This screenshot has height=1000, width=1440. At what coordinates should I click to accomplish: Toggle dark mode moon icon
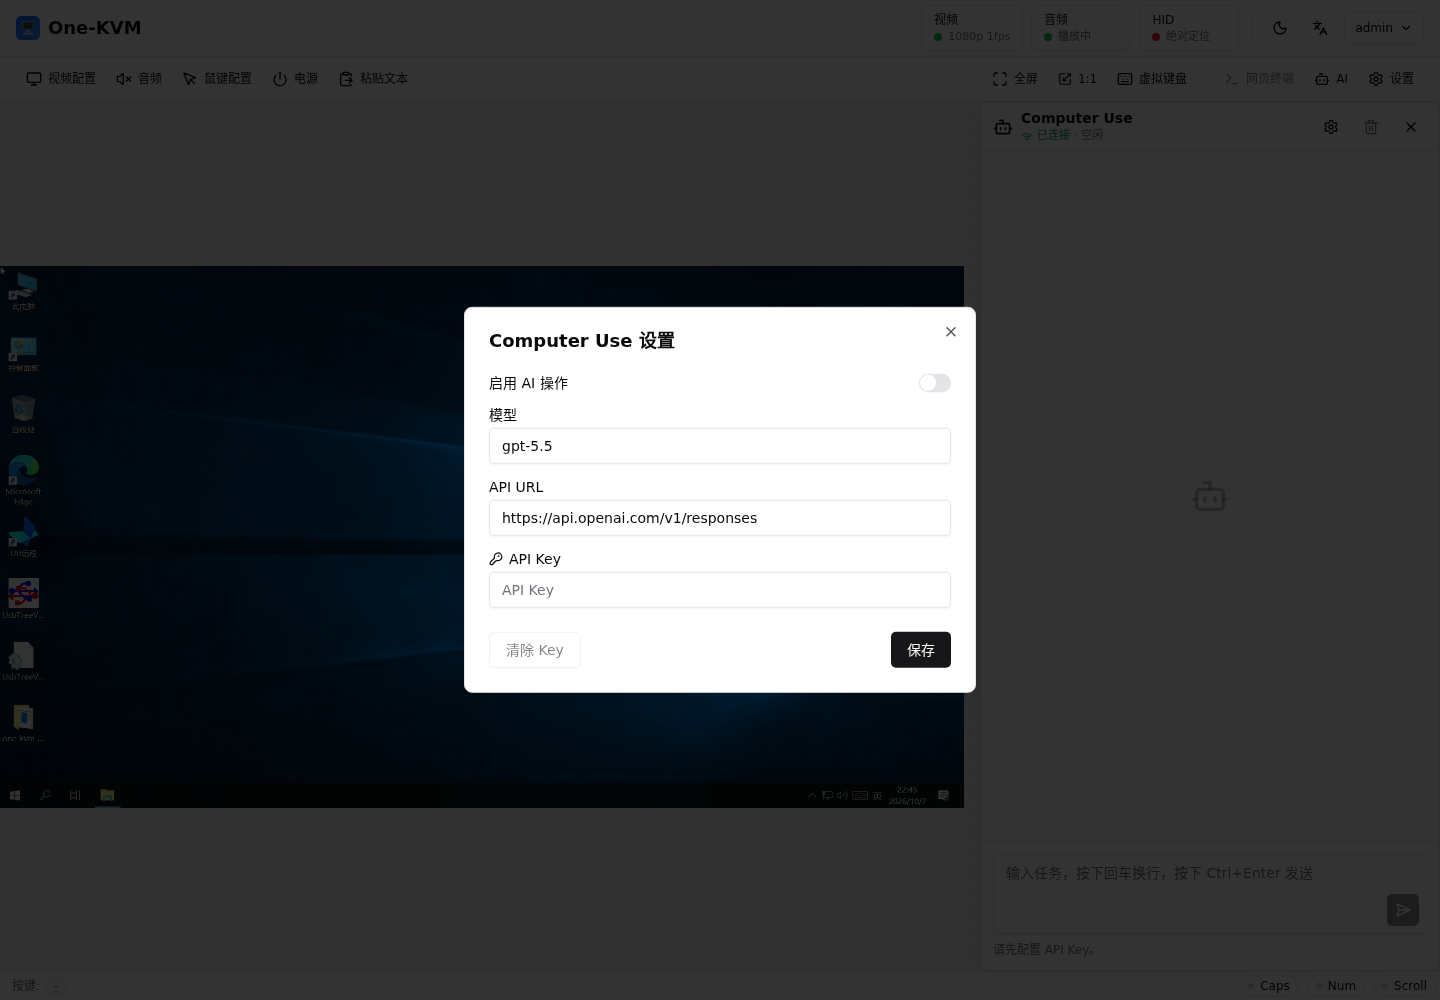point(1280,28)
